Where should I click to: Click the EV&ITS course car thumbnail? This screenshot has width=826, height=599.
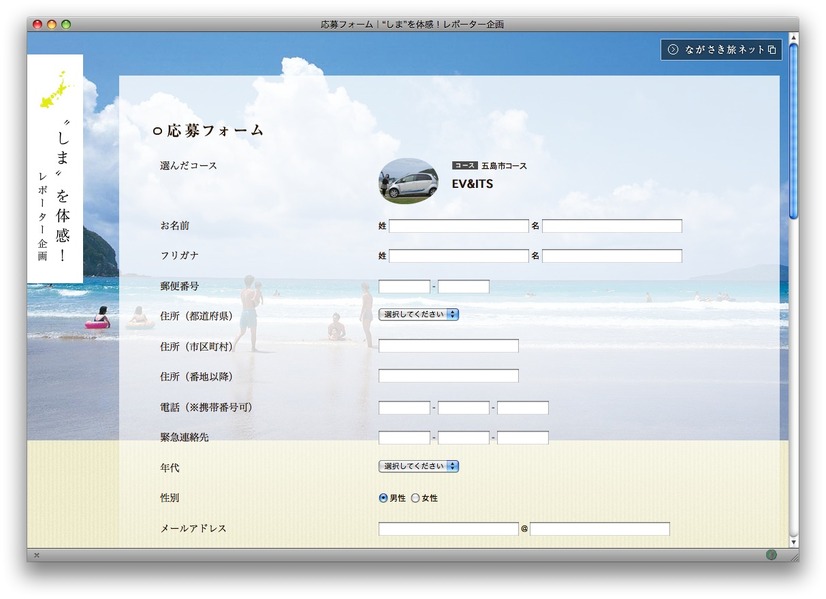click(x=408, y=181)
